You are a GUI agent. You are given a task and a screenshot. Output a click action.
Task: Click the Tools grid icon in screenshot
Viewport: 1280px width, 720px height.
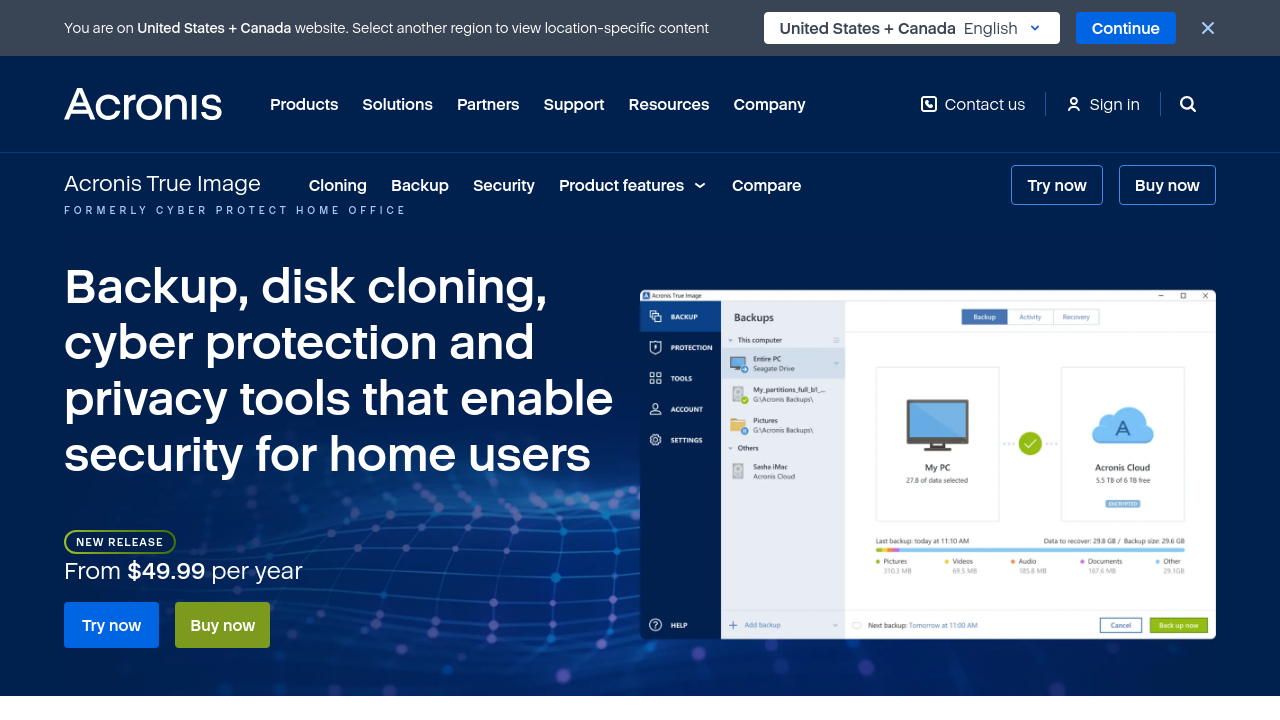pyautogui.click(x=656, y=378)
